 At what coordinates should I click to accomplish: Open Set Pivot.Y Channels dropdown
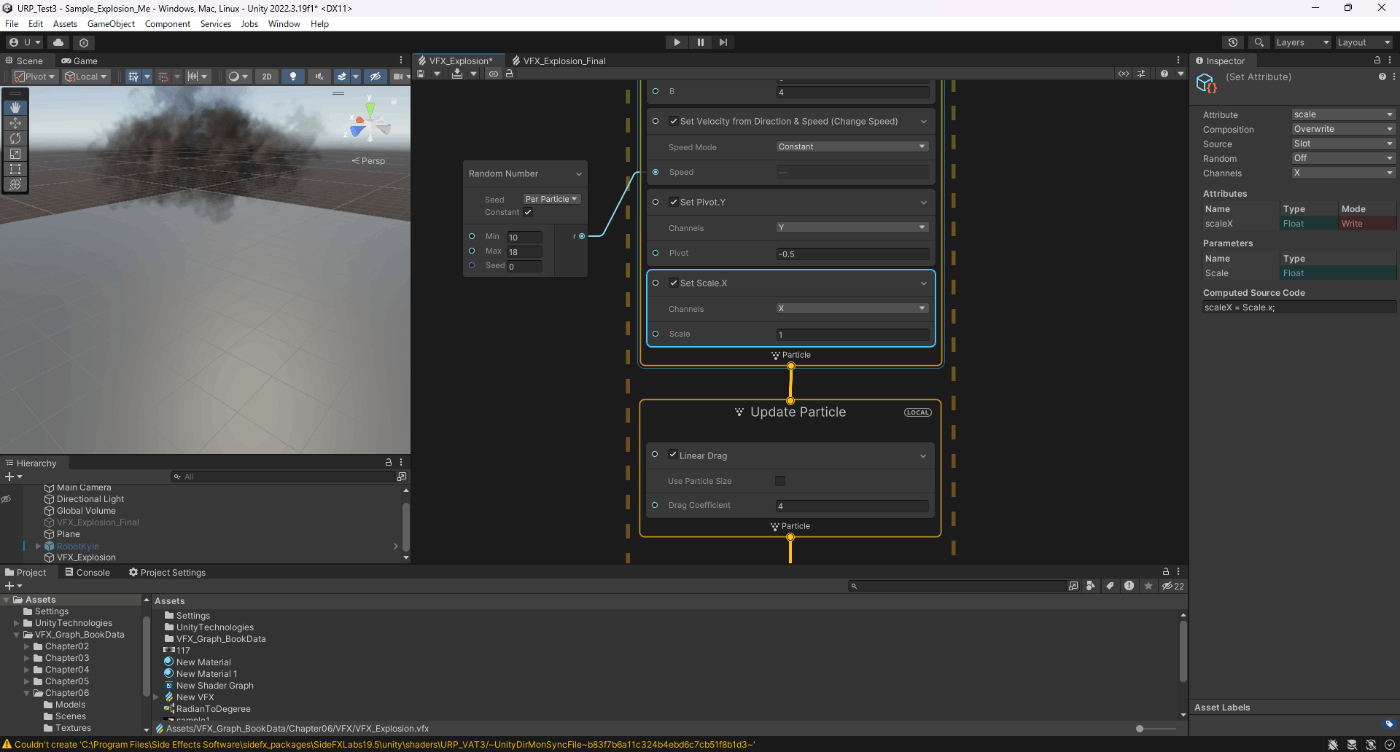click(853, 227)
